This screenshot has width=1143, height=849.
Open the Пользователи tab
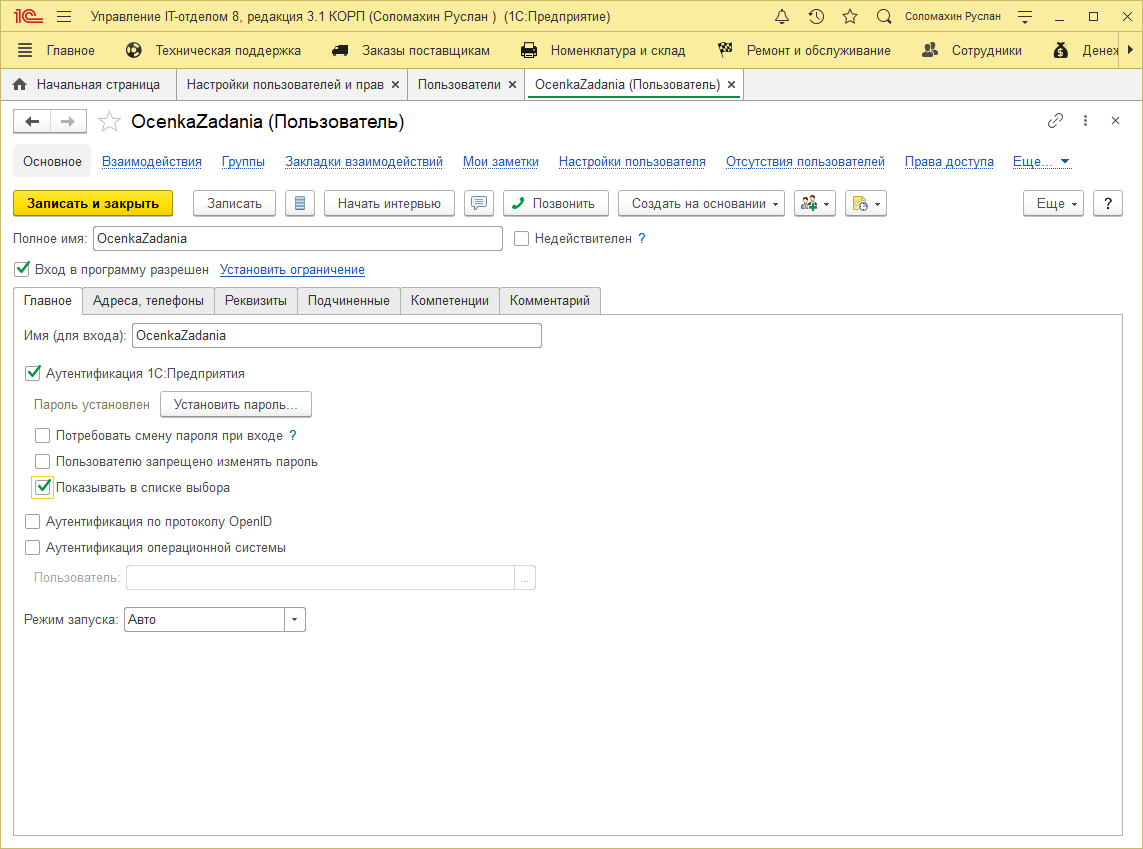click(x=459, y=85)
